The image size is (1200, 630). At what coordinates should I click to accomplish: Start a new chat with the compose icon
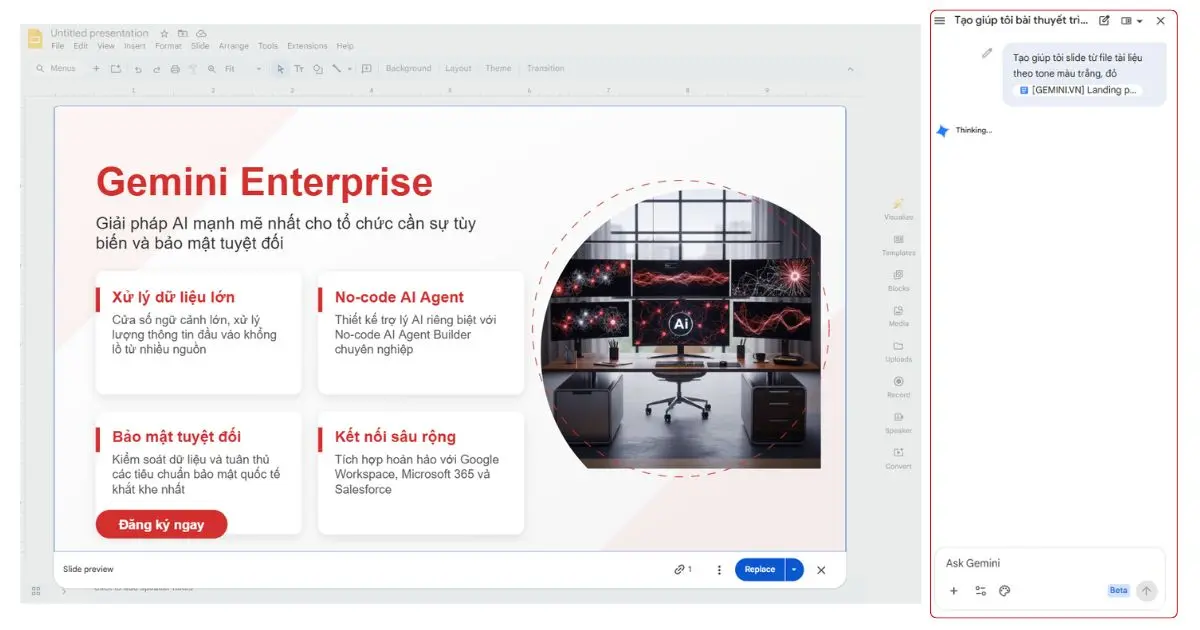1104,20
